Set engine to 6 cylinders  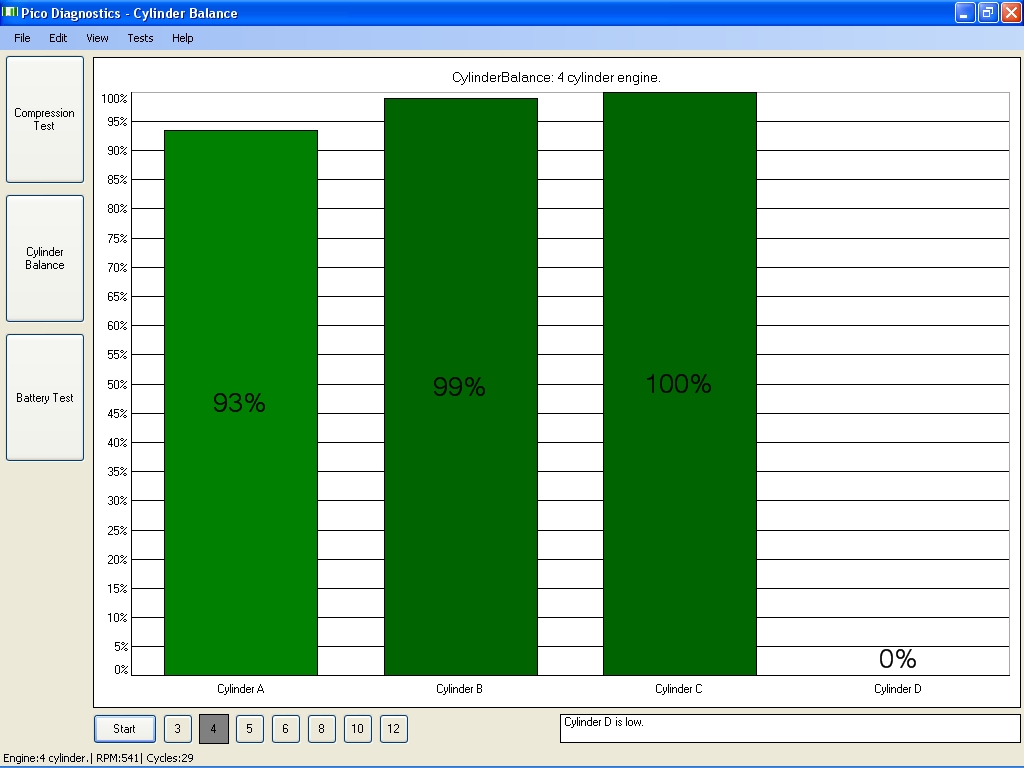coord(285,729)
